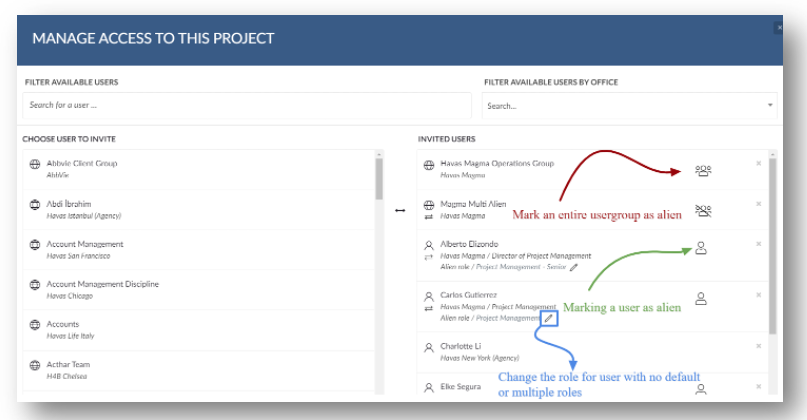This screenshot has height=420, width=807.
Task: Open the office Search combo box
Action: coord(629,106)
